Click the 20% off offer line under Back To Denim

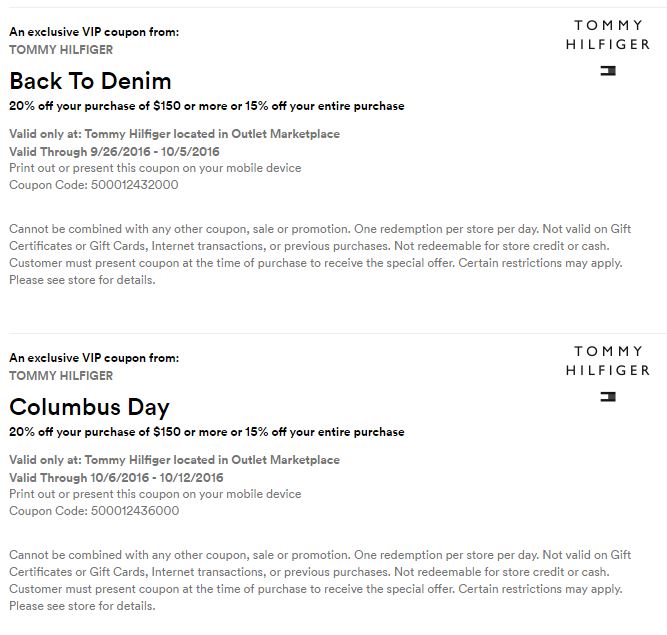[x=206, y=106]
